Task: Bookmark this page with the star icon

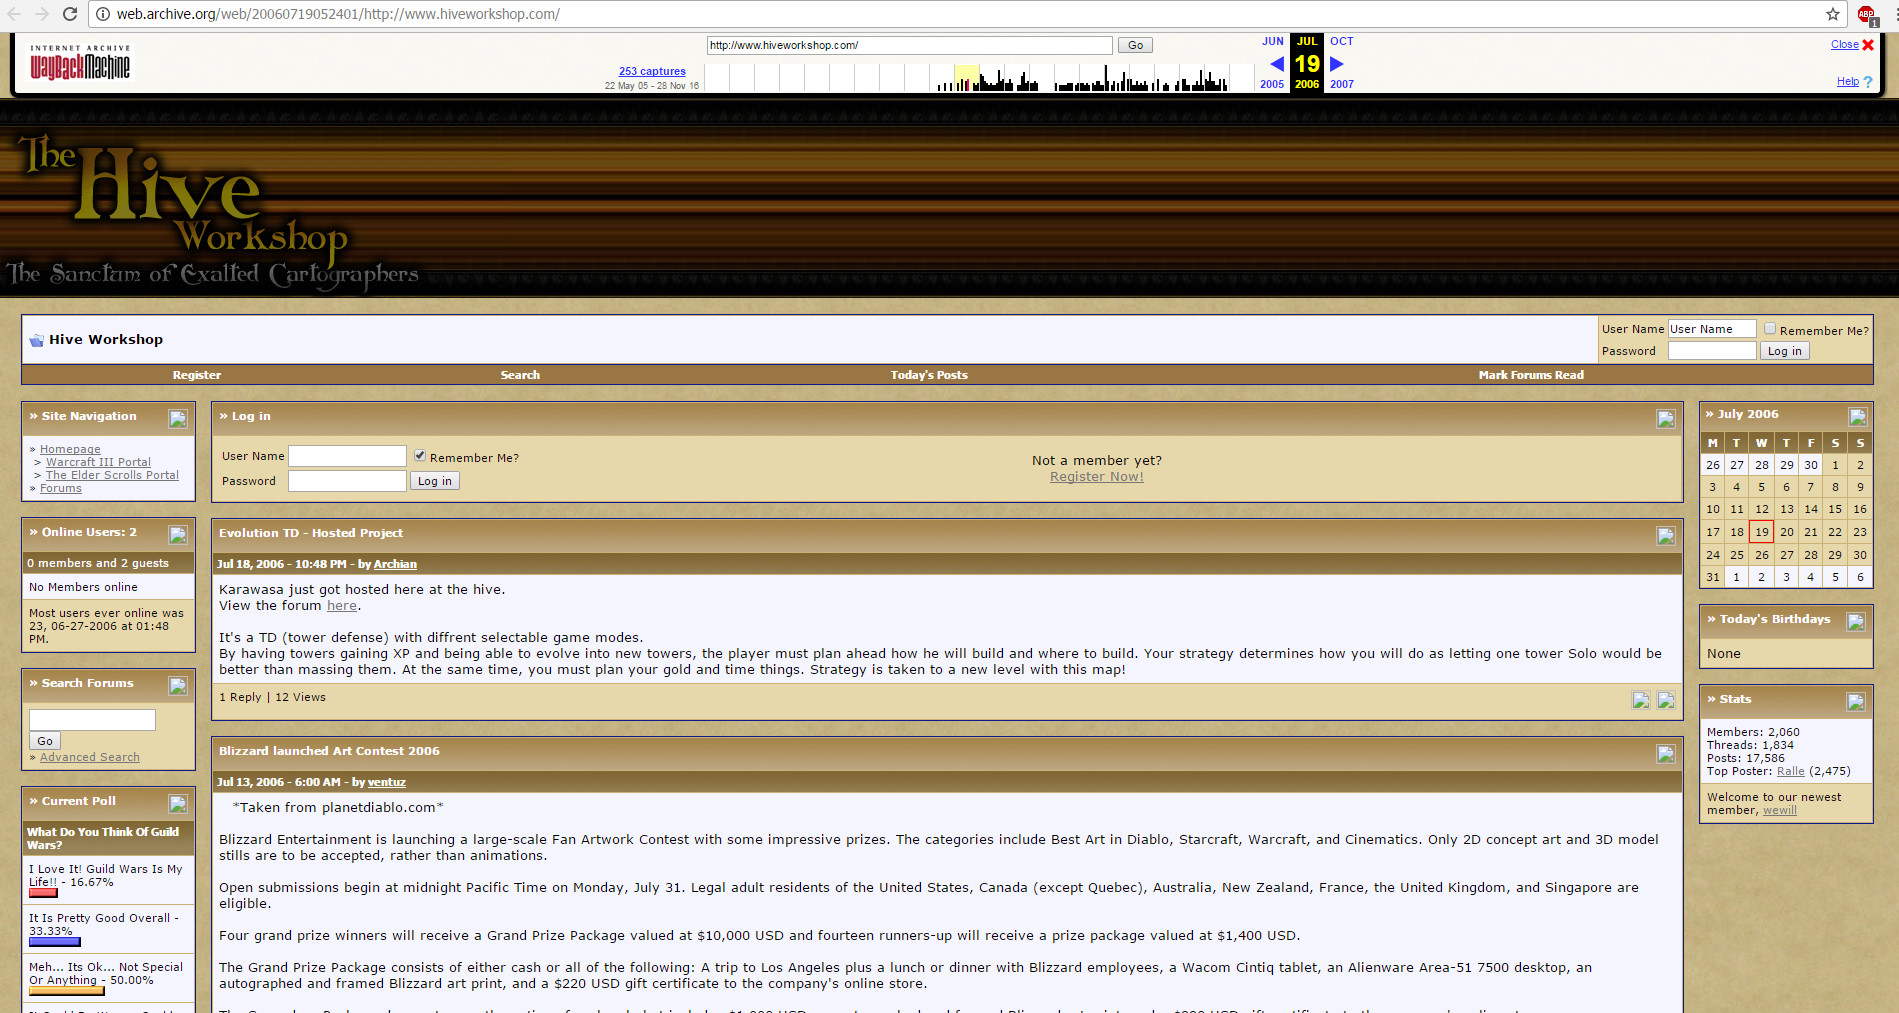Action: tap(1833, 14)
